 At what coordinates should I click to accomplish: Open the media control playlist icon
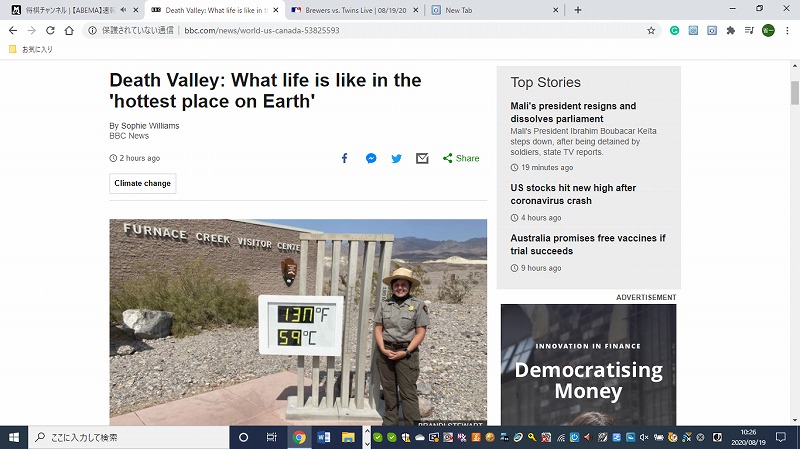[749, 31]
